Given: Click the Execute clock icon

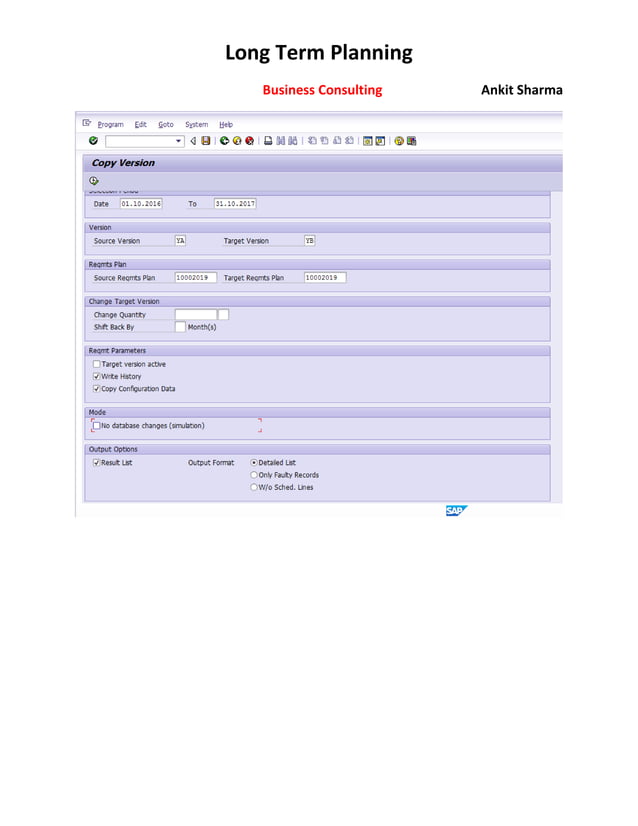Looking at the screenshot, I should tap(94, 181).
